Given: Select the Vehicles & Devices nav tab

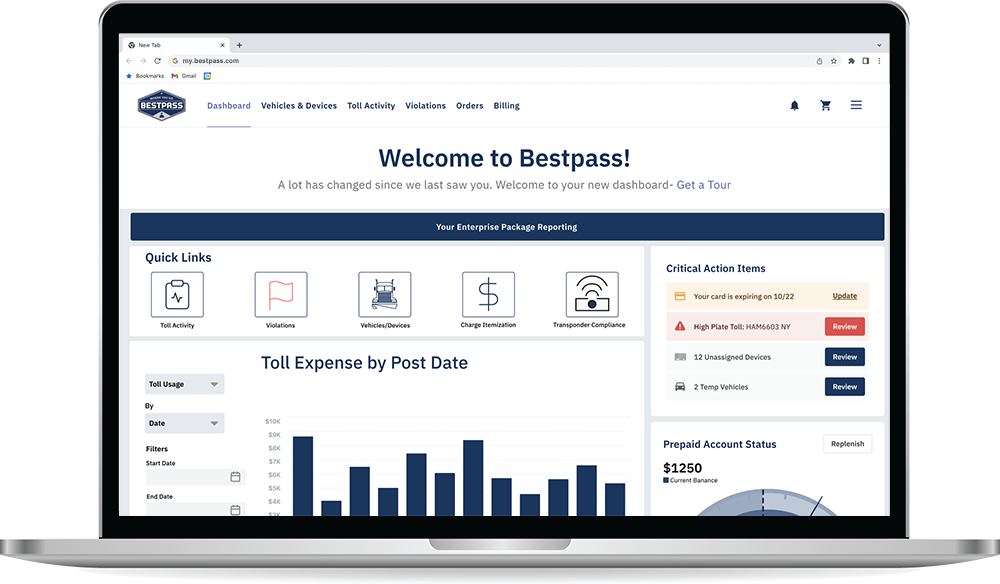Looking at the screenshot, I should pos(299,106).
